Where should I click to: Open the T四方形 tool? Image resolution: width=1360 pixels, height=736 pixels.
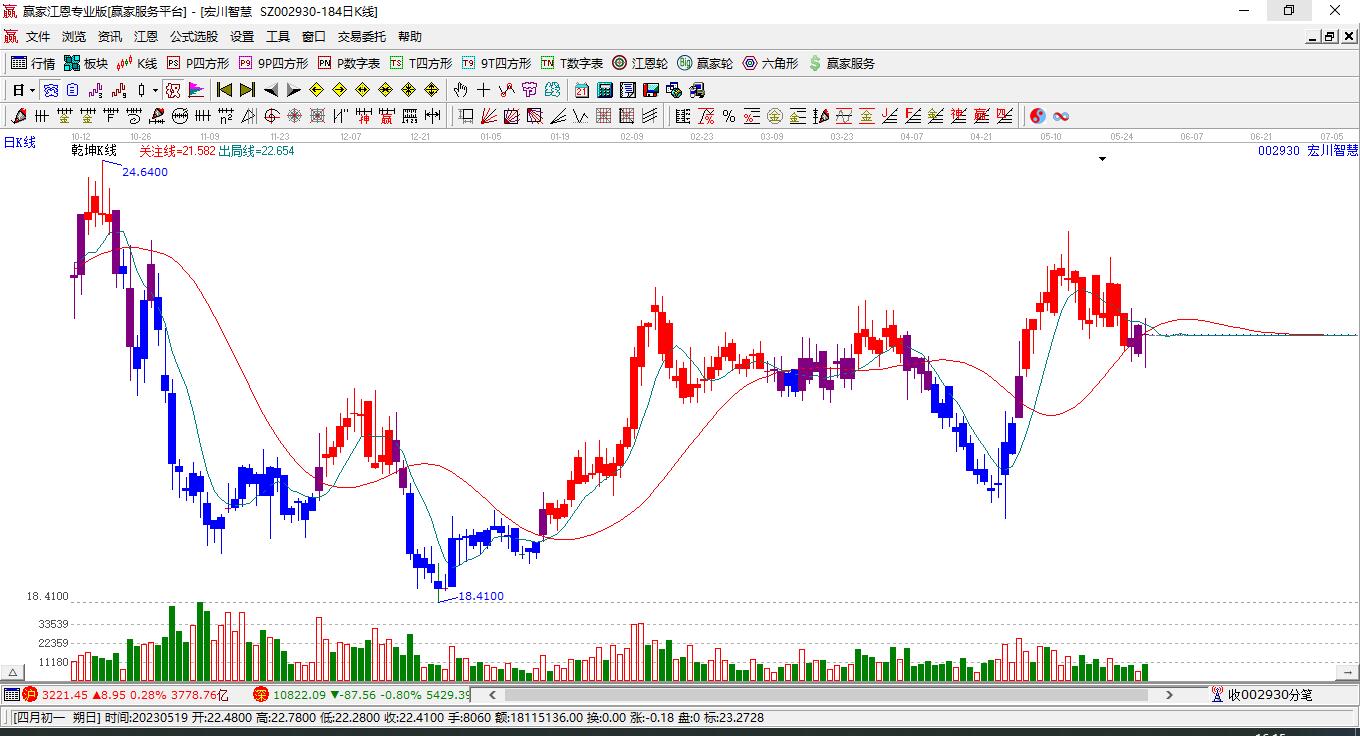(421, 63)
